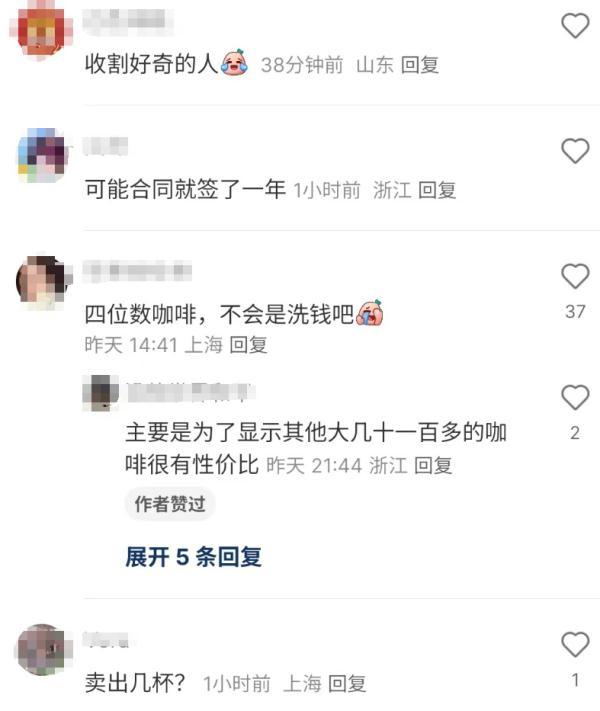The image size is (600, 711).
Task: Open avatar of '四位数咖啡' commenter
Action: pyautogui.click(x=43, y=280)
